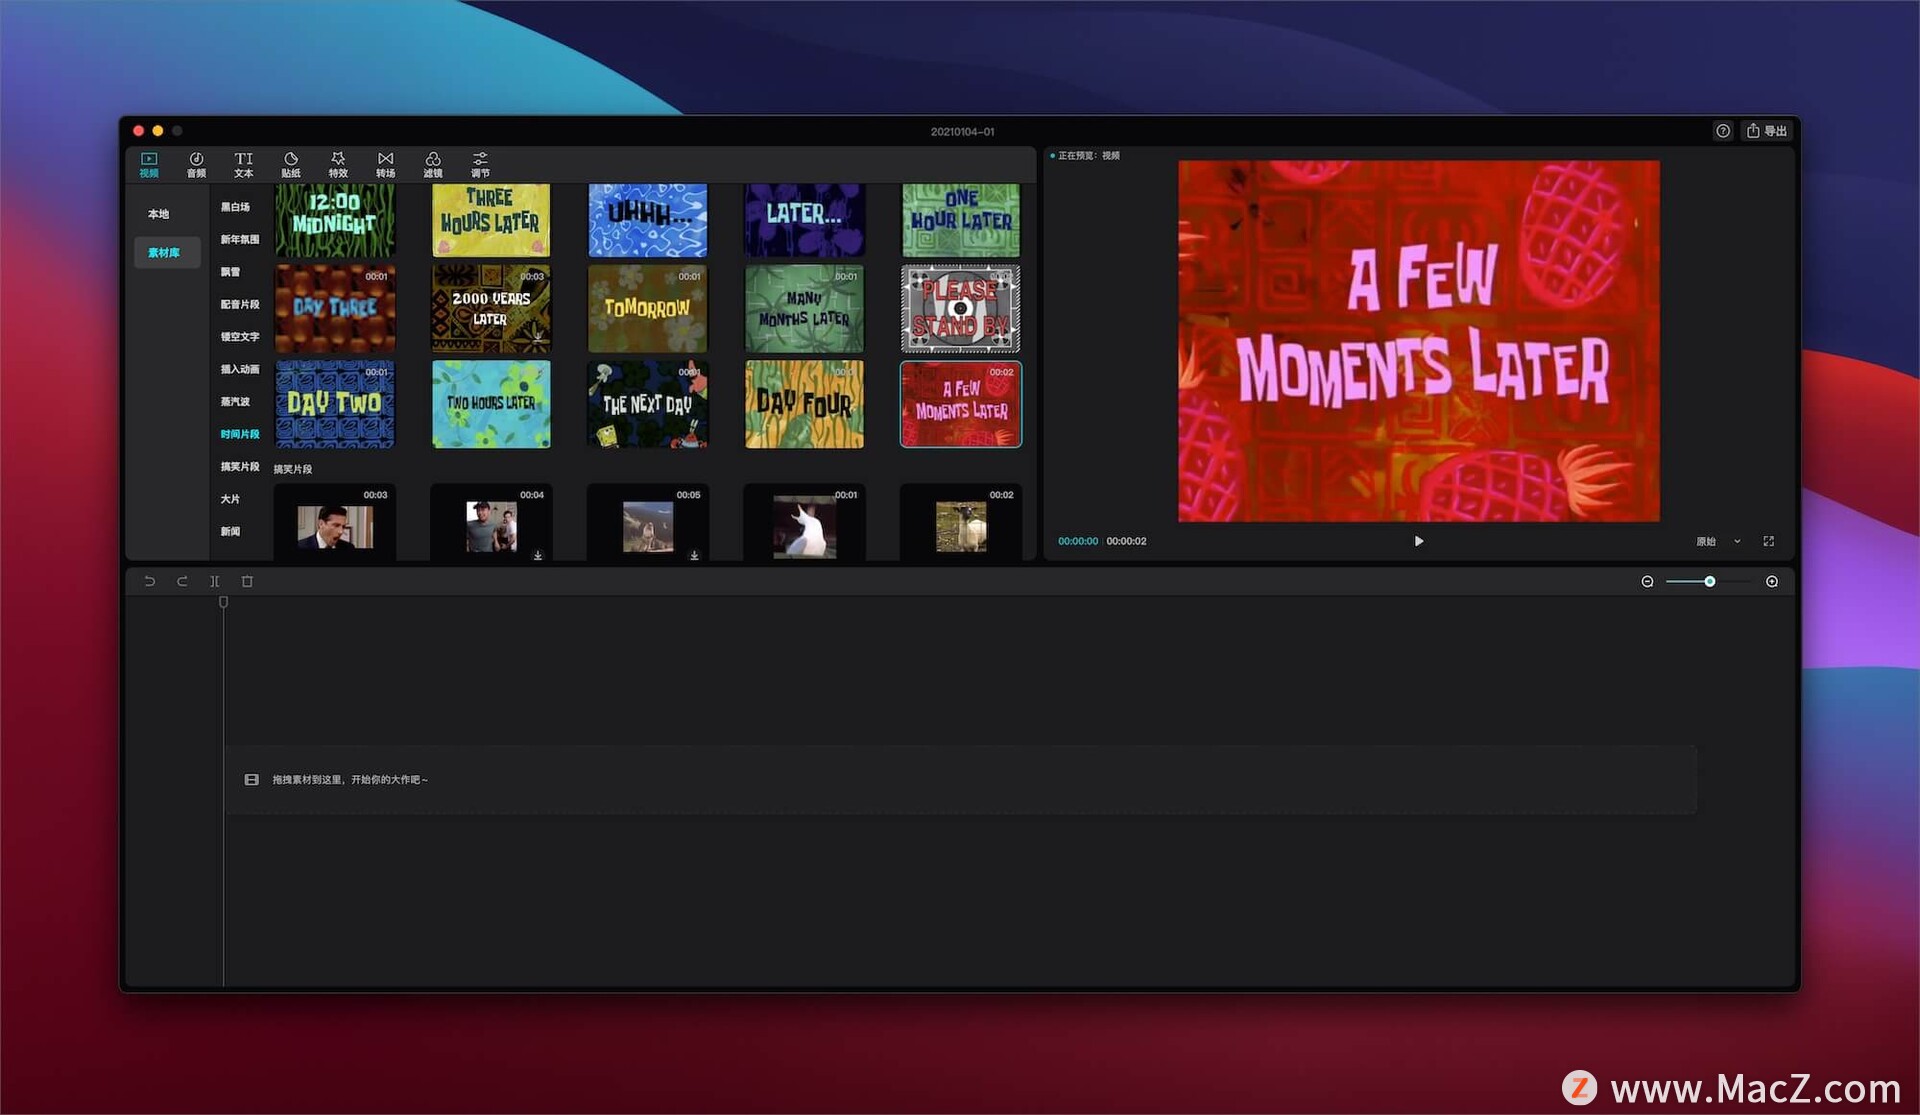
Task: Select the 素材库 (Library) source
Action: (165, 252)
